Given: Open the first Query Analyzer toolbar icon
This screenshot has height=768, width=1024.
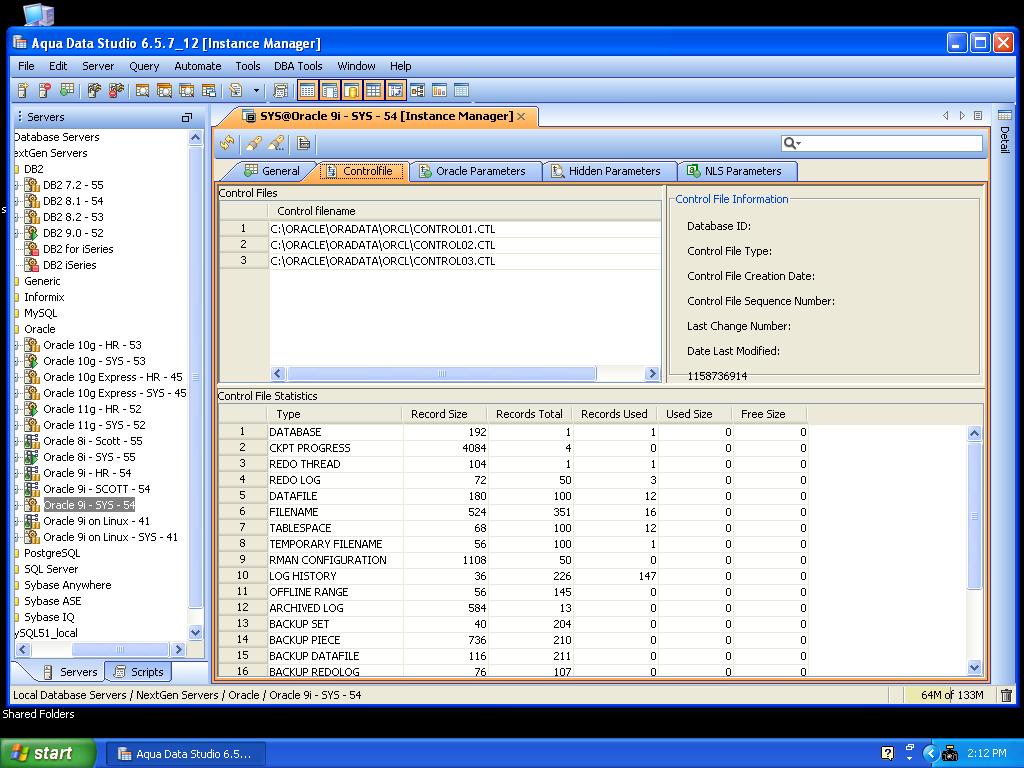Looking at the screenshot, I should click(142, 90).
